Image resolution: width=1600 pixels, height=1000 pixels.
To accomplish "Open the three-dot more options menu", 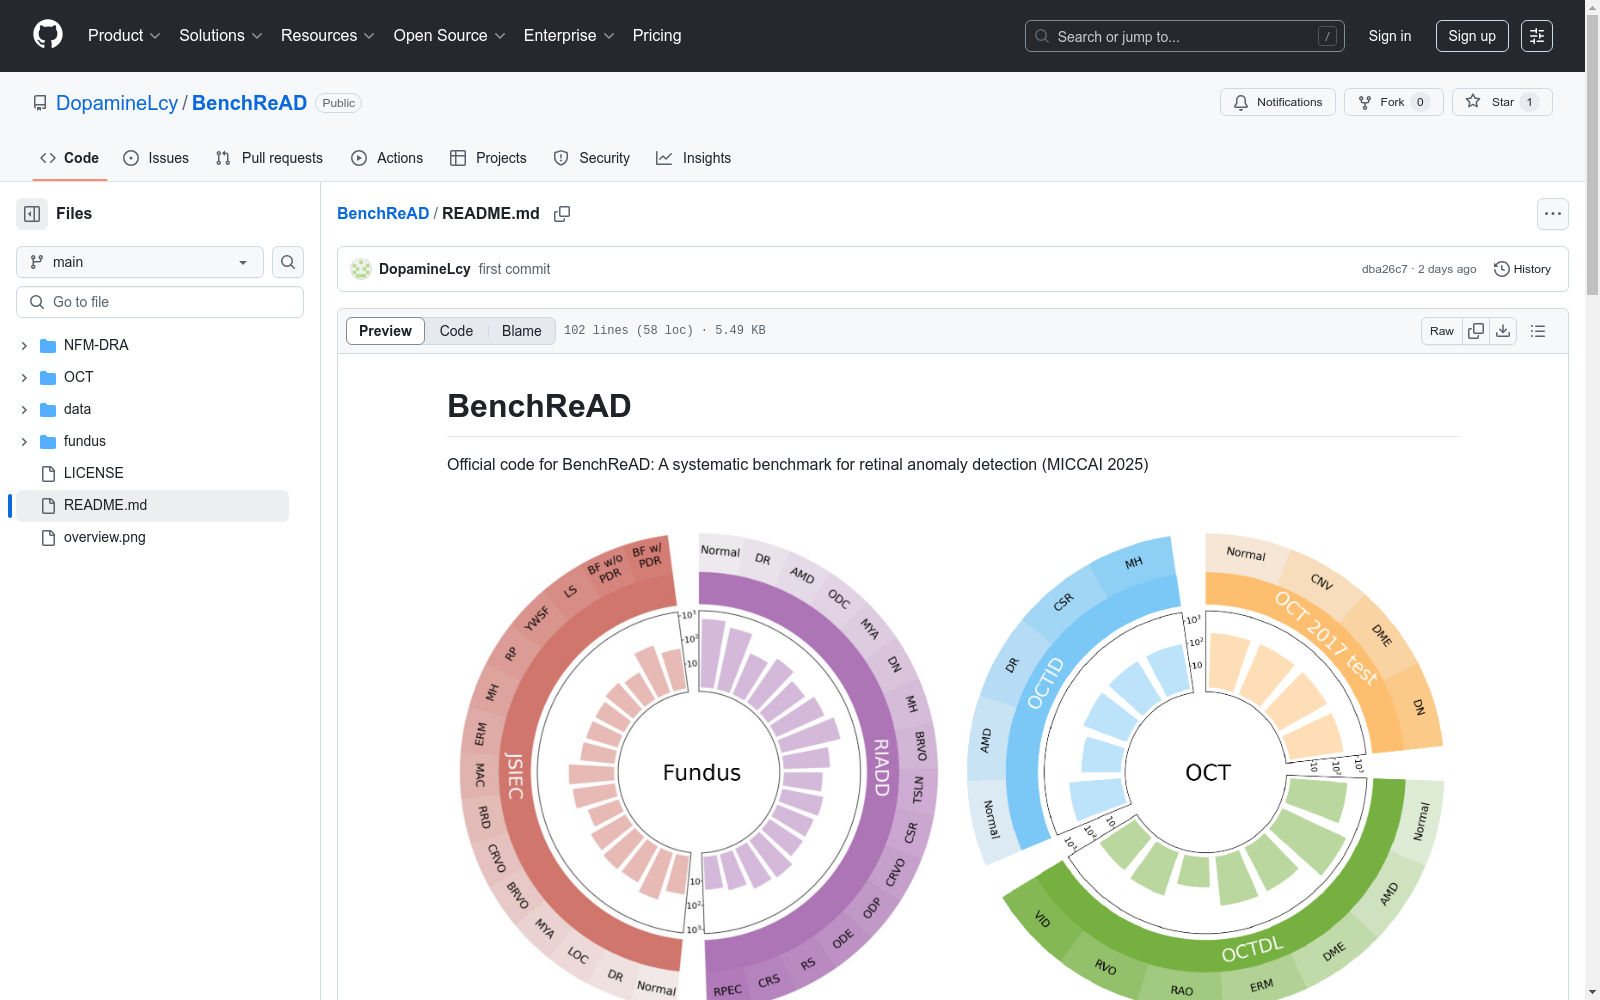I will 1552,214.
